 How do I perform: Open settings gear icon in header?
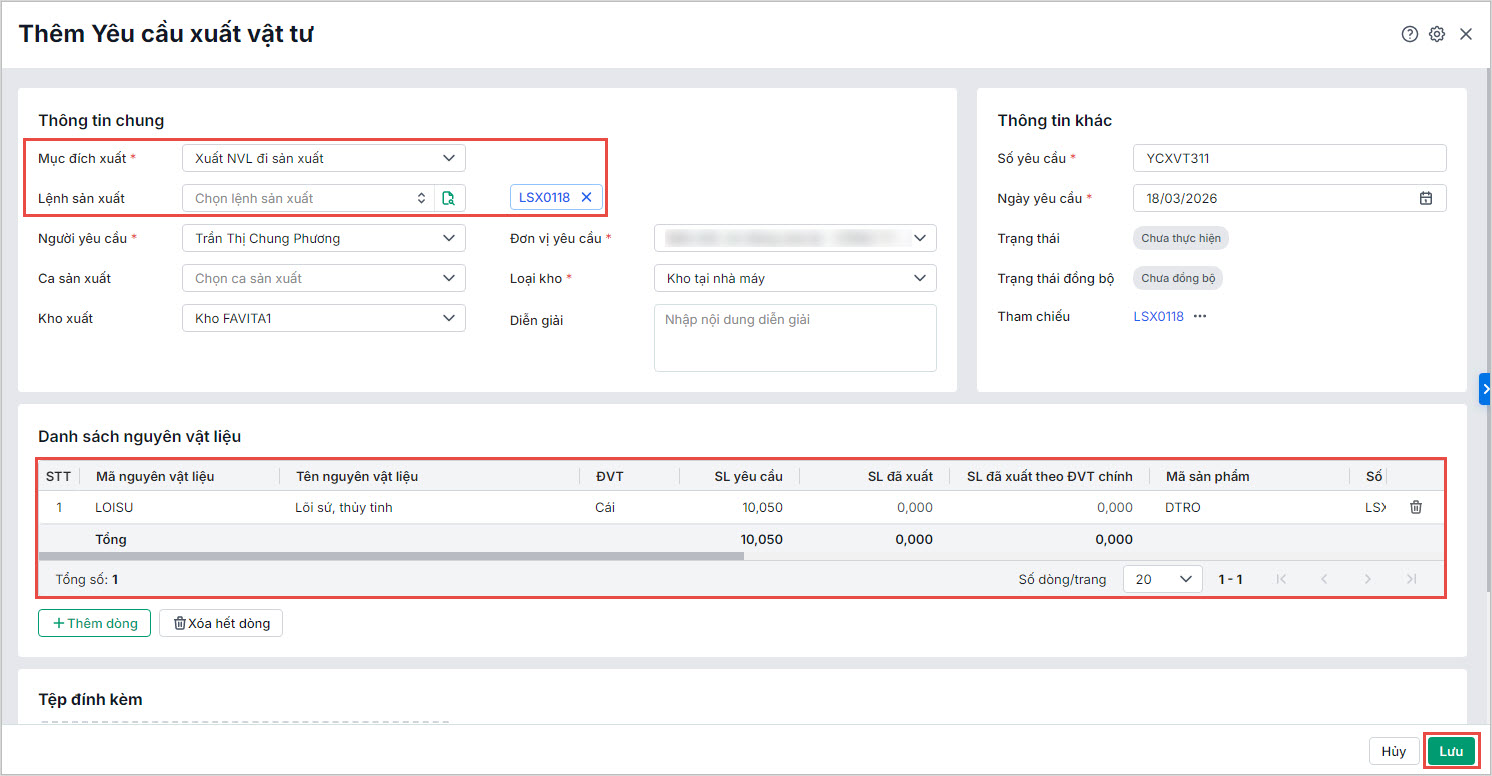pyautogui.click(x=1437, y=34)
